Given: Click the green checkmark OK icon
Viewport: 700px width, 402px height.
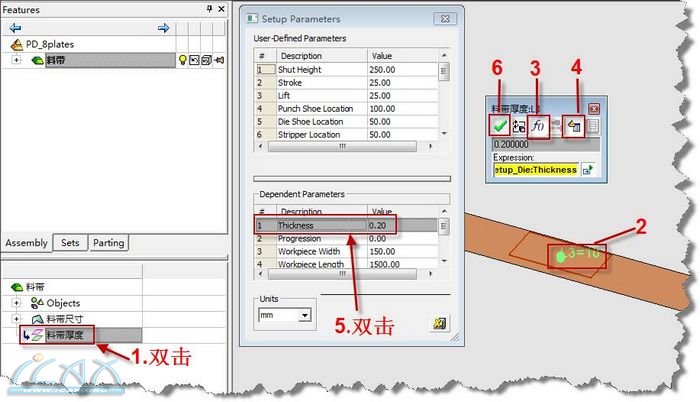Looking at the screenshot, I should [500, 126].
